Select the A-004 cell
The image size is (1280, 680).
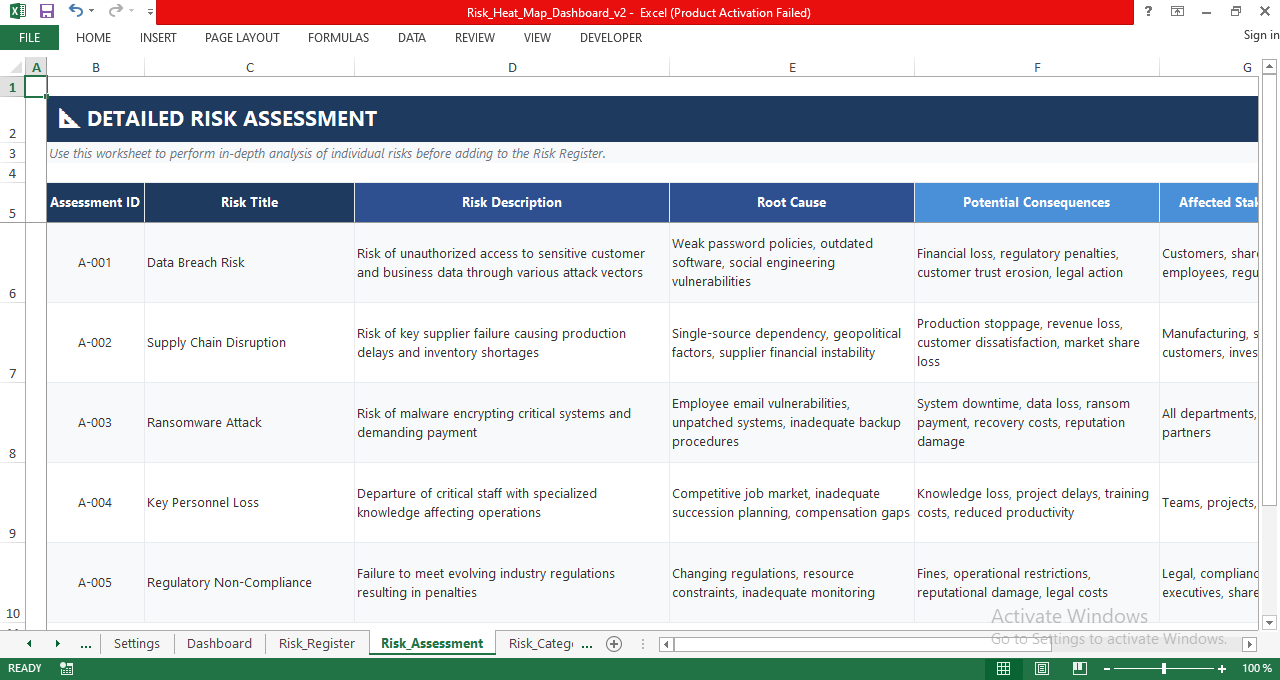pyautogui.click(x=95, y=503)
